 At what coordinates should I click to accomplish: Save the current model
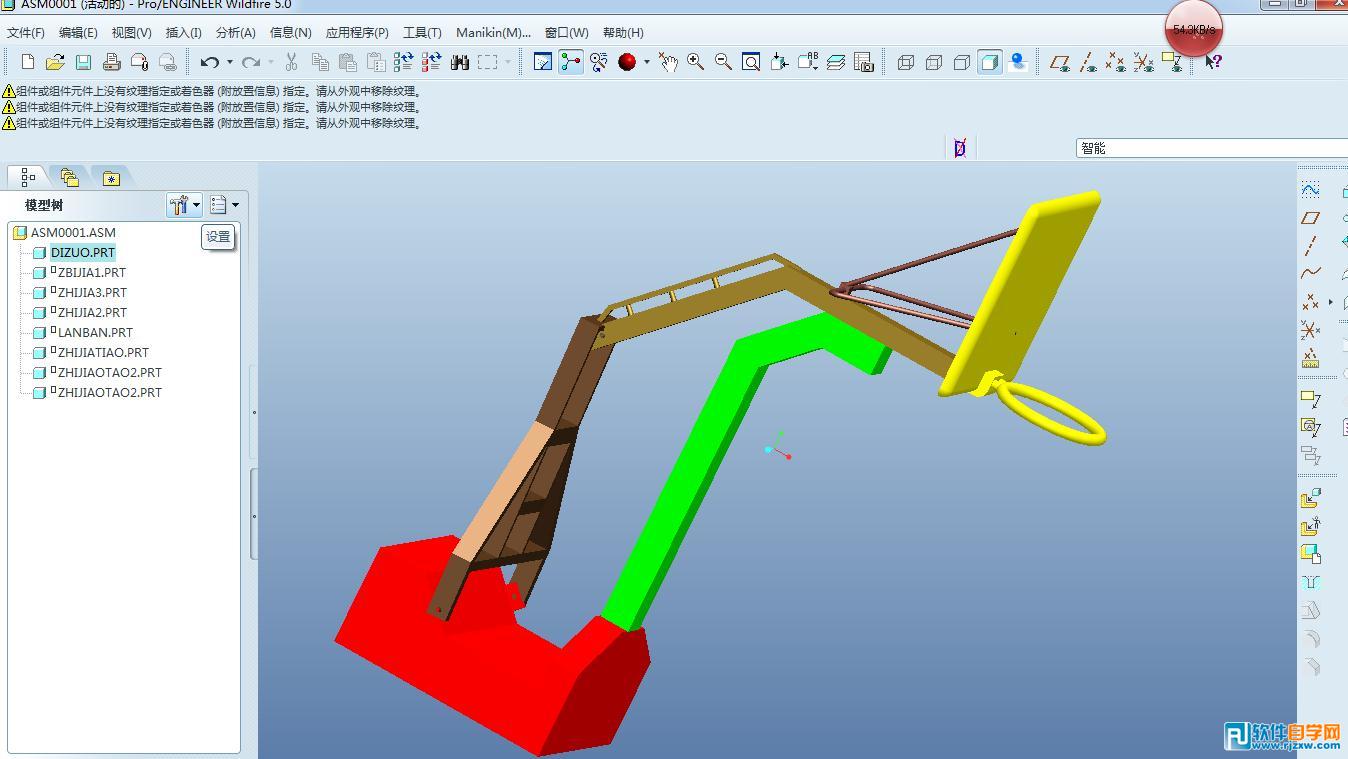(x=83, y=62)
